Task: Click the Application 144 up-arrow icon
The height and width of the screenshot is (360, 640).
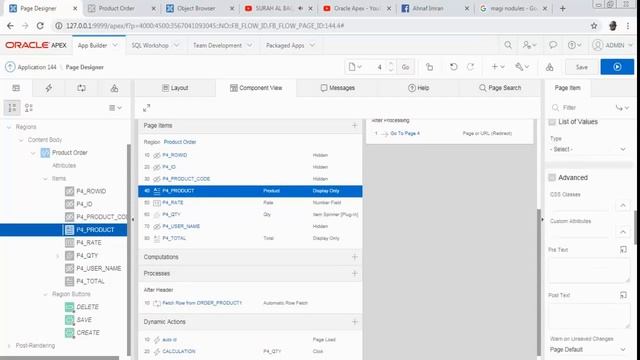Action: 10,67
